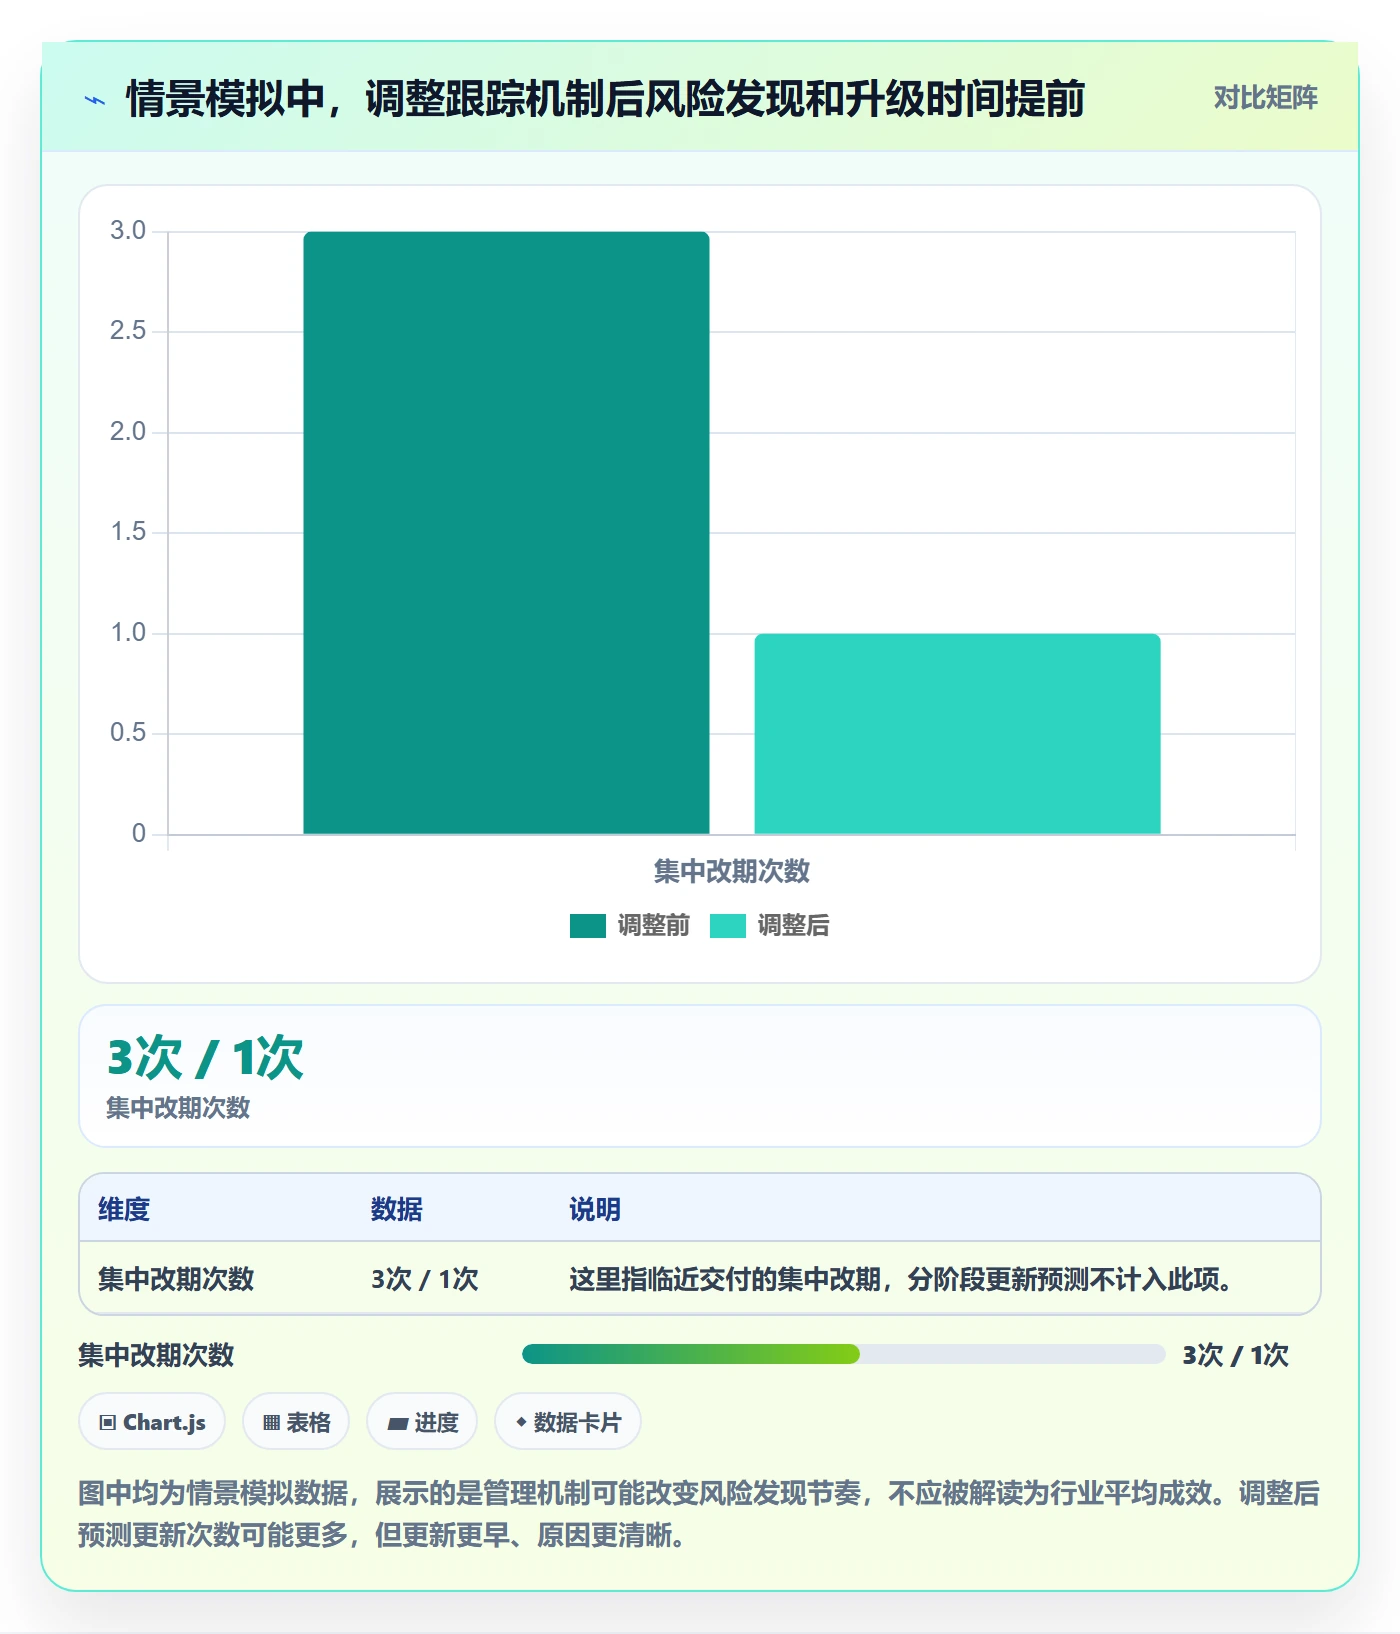The image size is (1400, 1634).
Task: Click the 3次 / 1次 table cell
Action: tap(425, 1279)
